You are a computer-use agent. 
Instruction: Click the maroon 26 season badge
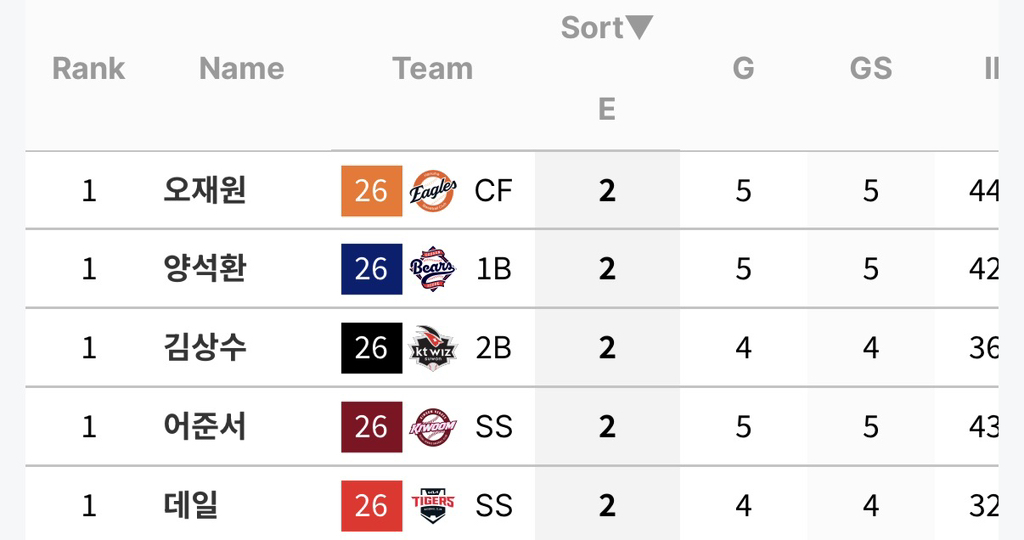[x=372, y=427]
